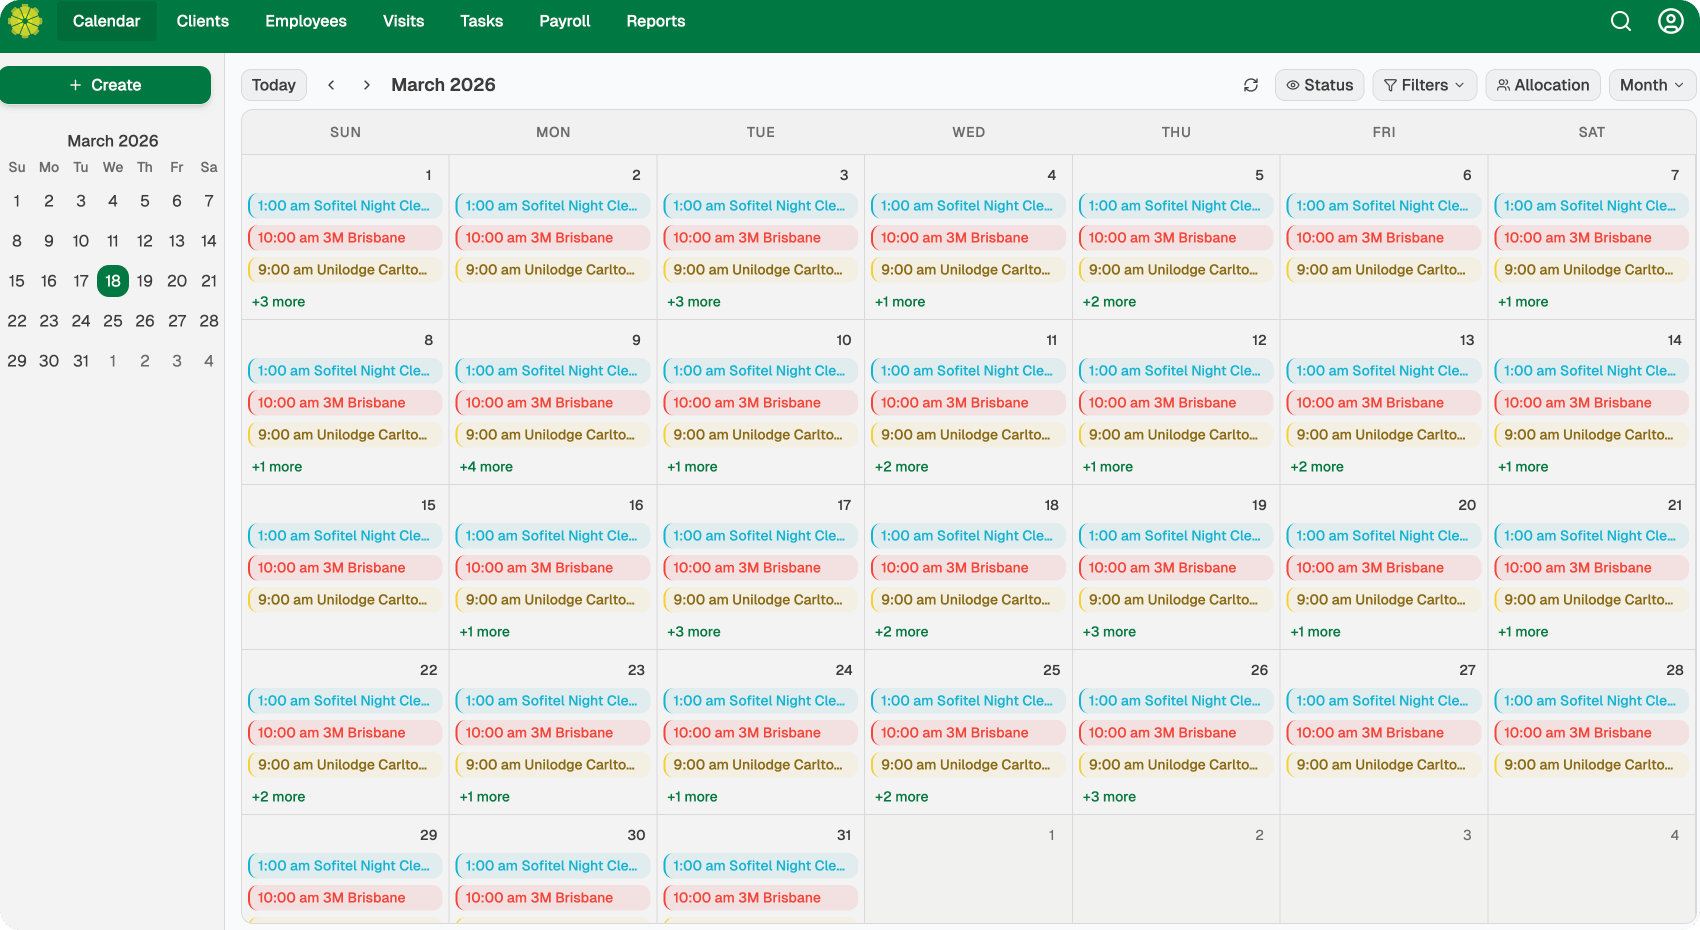Open the 3M Brisbane visit on March 31
Image resolution: width=1700 pixels, height=930 pixels.
pos(759,897)
